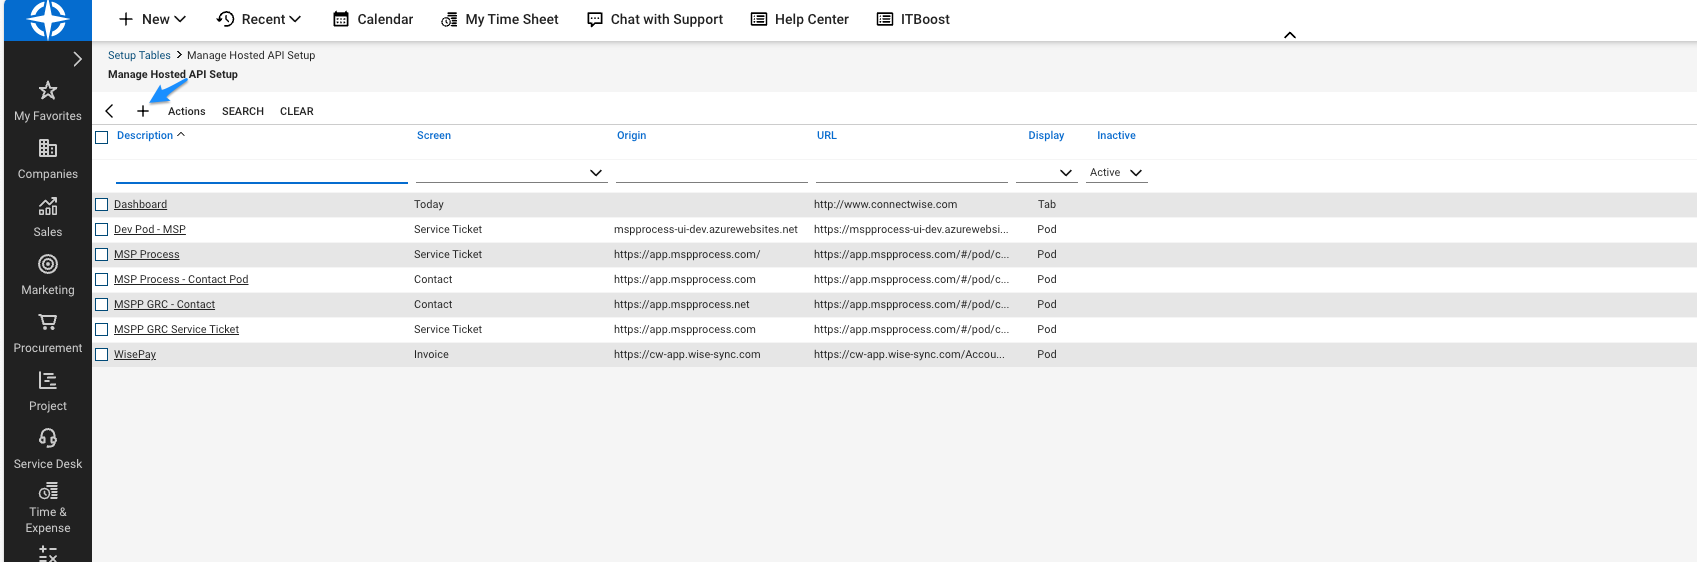
Task: Tick the checkbox for Dashboard row
Action: tap(101, 204)
